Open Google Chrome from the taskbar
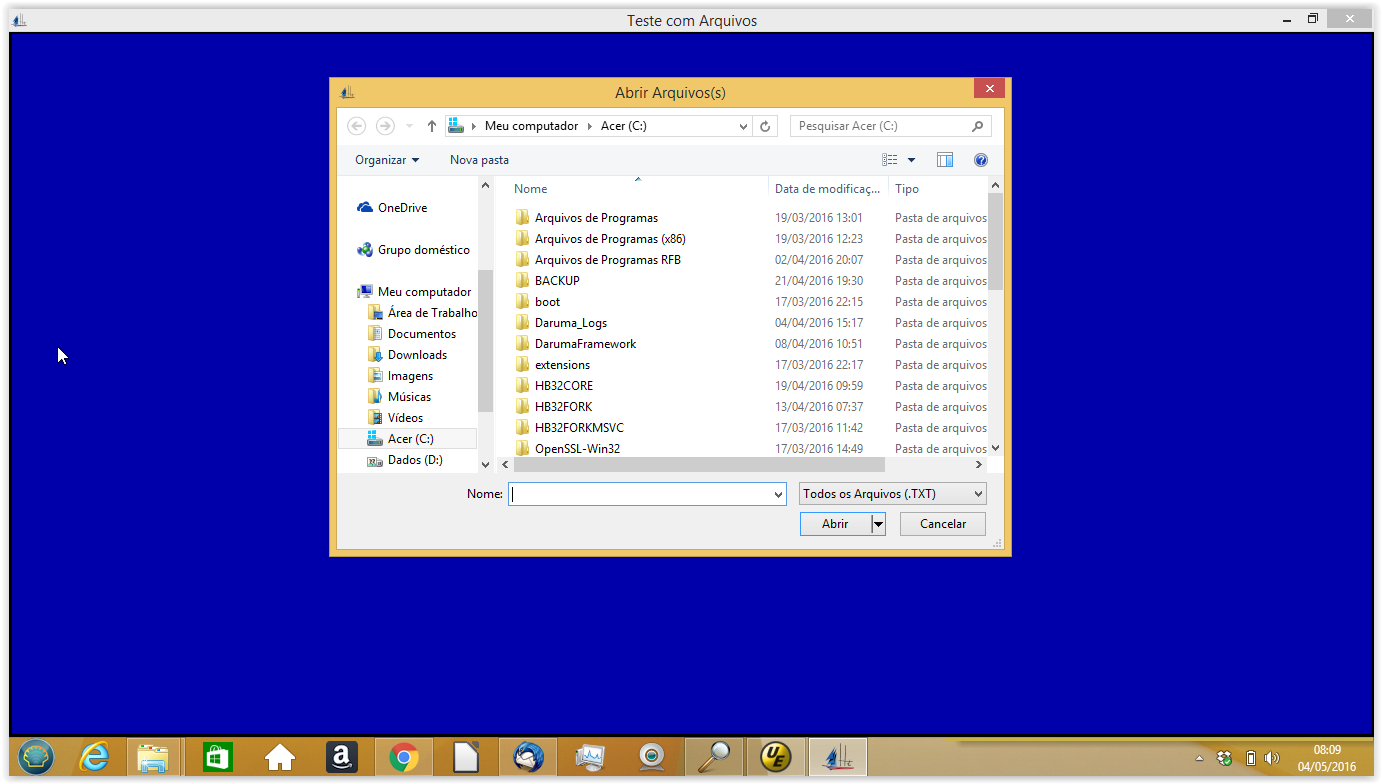 pos(404,757)
